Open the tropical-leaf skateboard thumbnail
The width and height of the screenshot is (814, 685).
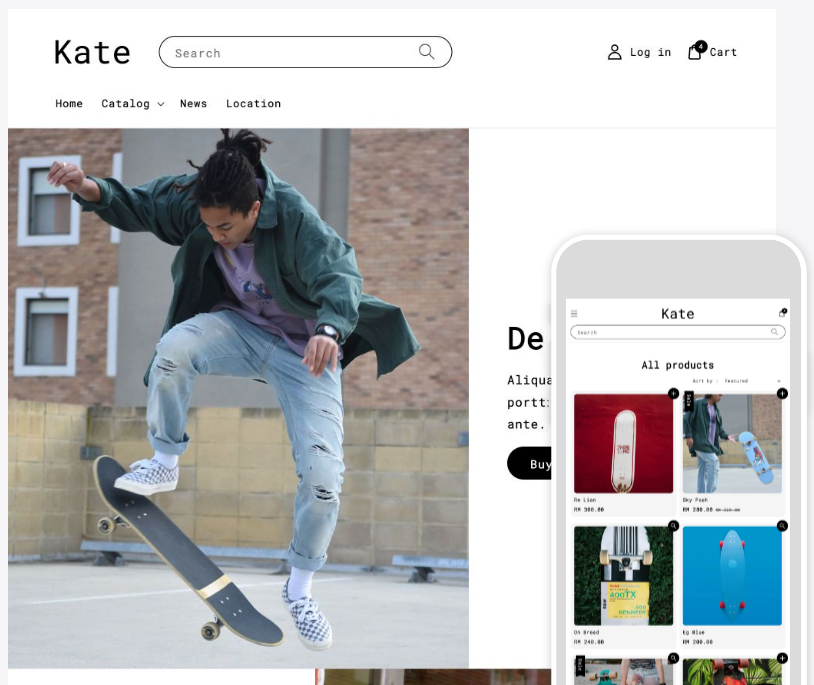pos(732,672)
